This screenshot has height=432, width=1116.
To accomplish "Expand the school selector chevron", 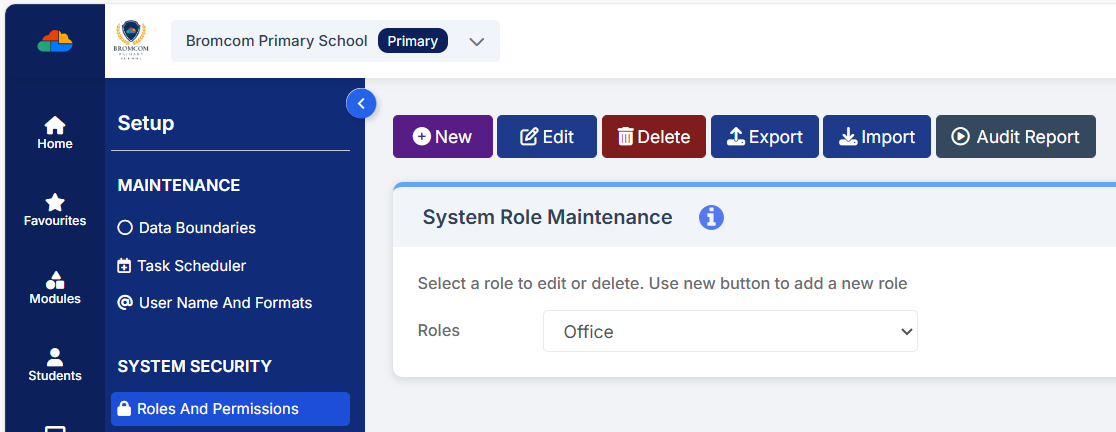I will click(477, 42).
